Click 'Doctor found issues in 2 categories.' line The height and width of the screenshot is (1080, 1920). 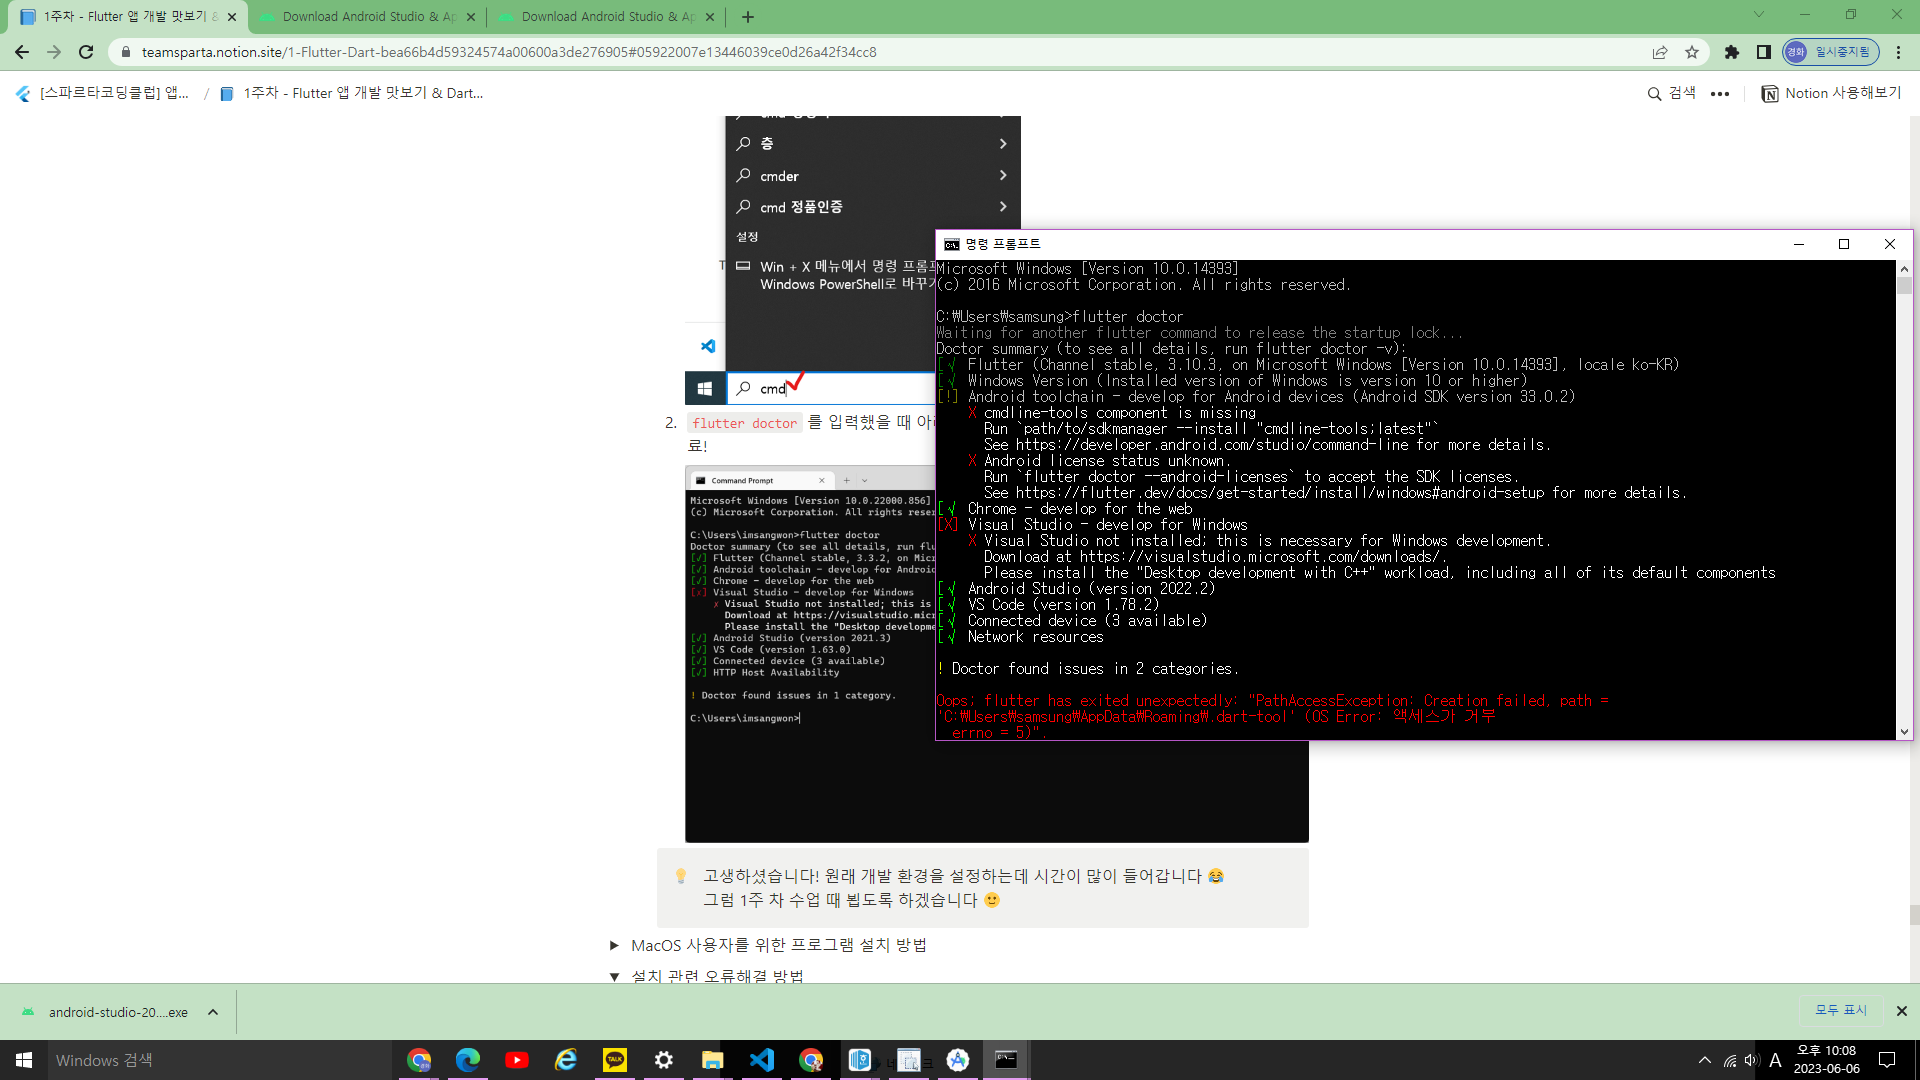1088,669
